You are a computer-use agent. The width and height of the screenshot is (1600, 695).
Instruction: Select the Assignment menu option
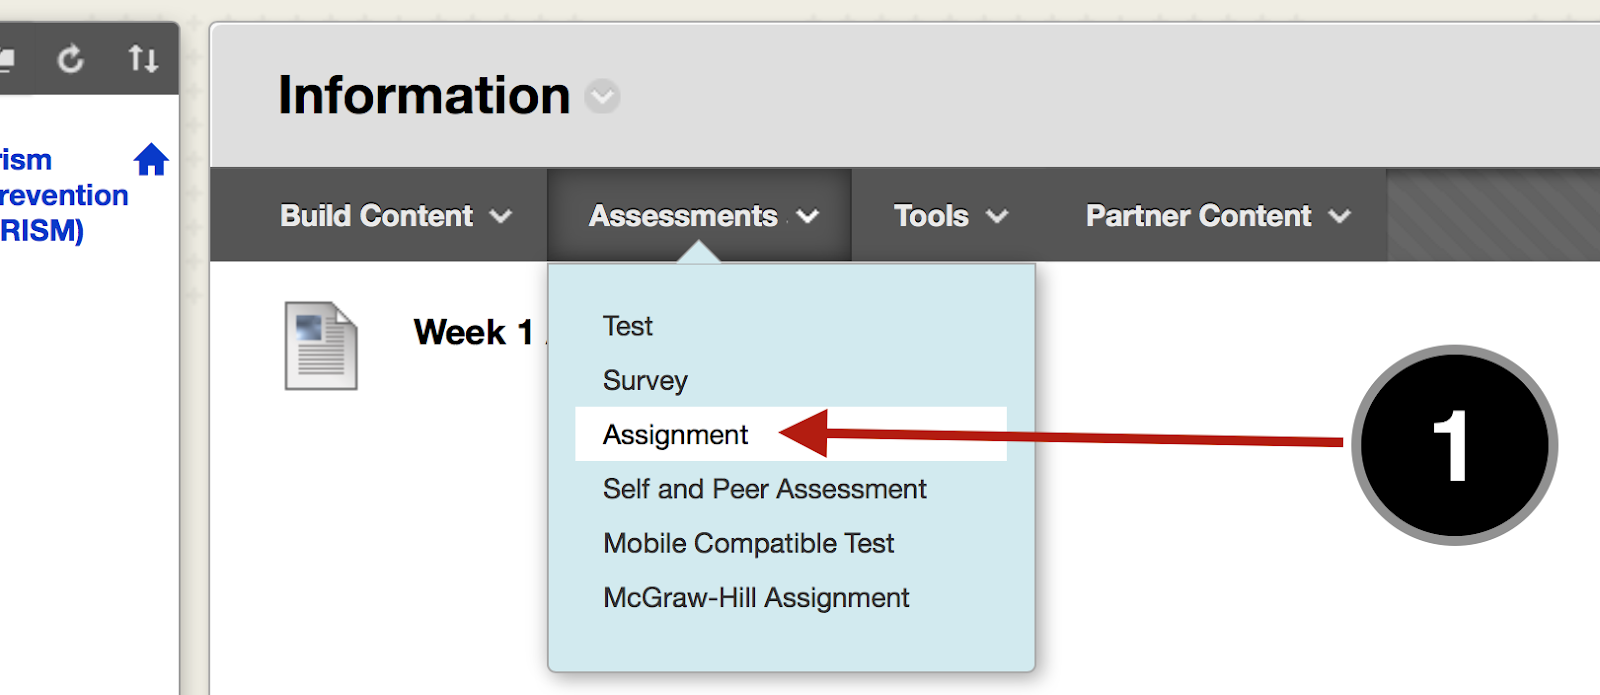click(x=676, y=435)
